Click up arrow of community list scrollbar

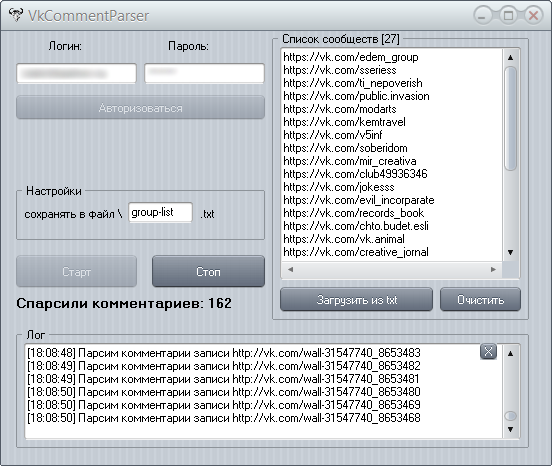[x=510, y=57]
